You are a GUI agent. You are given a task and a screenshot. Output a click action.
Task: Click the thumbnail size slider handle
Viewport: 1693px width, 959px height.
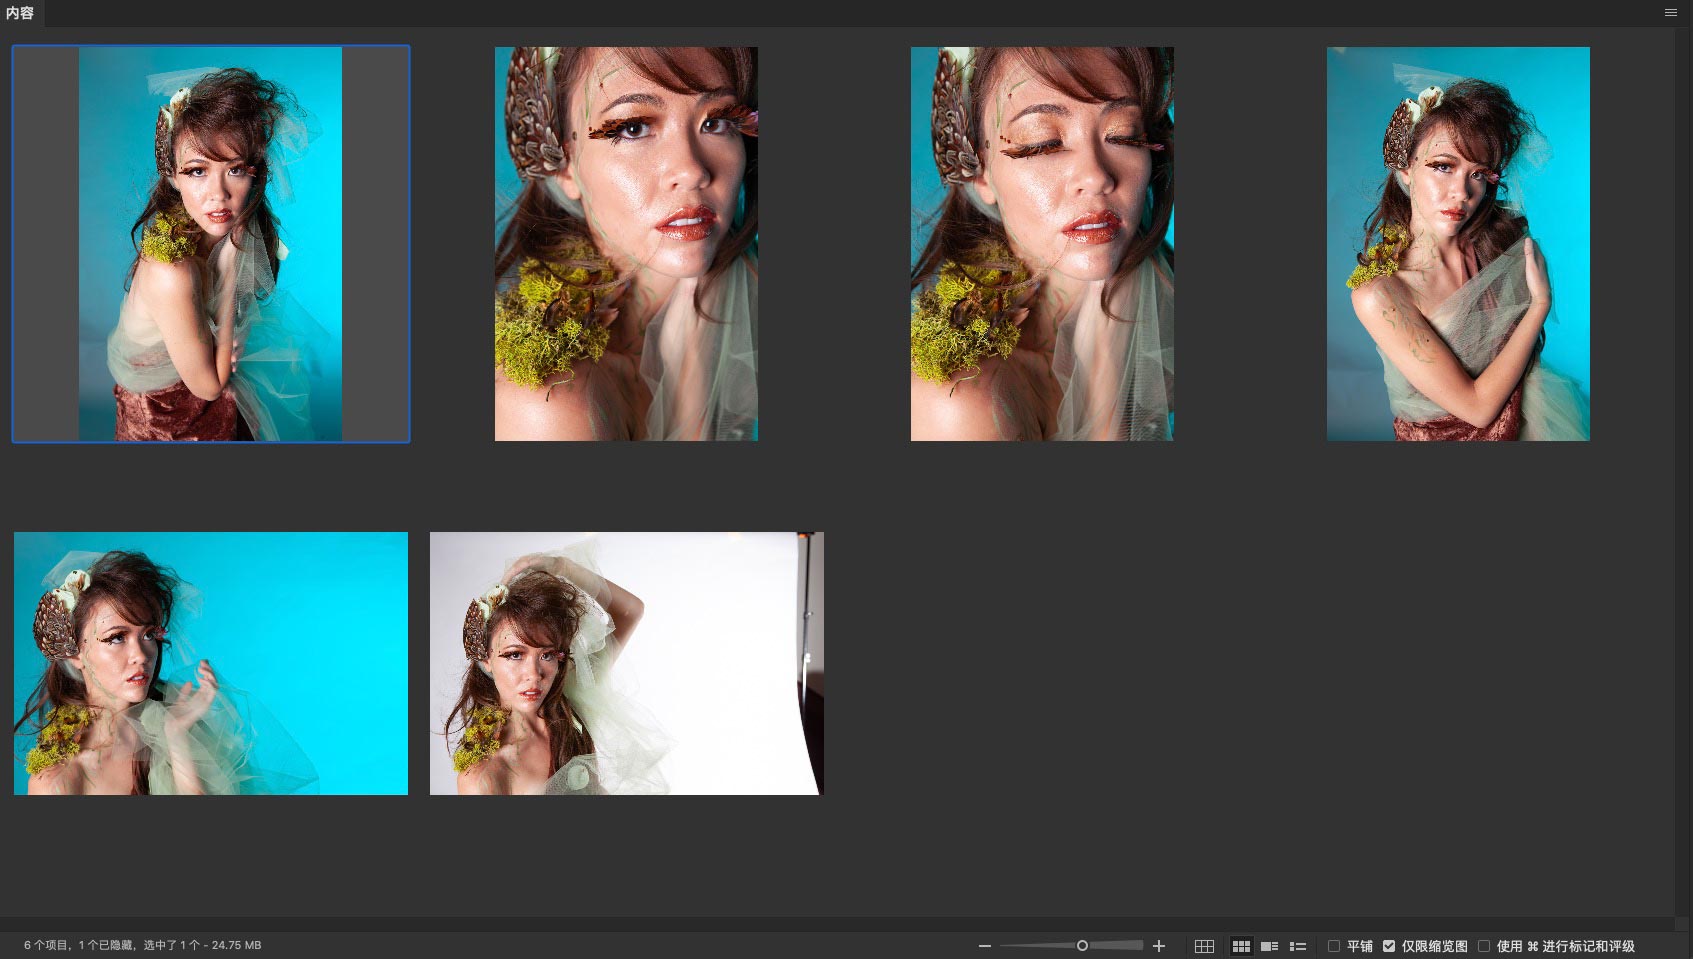pos(1082,946)
